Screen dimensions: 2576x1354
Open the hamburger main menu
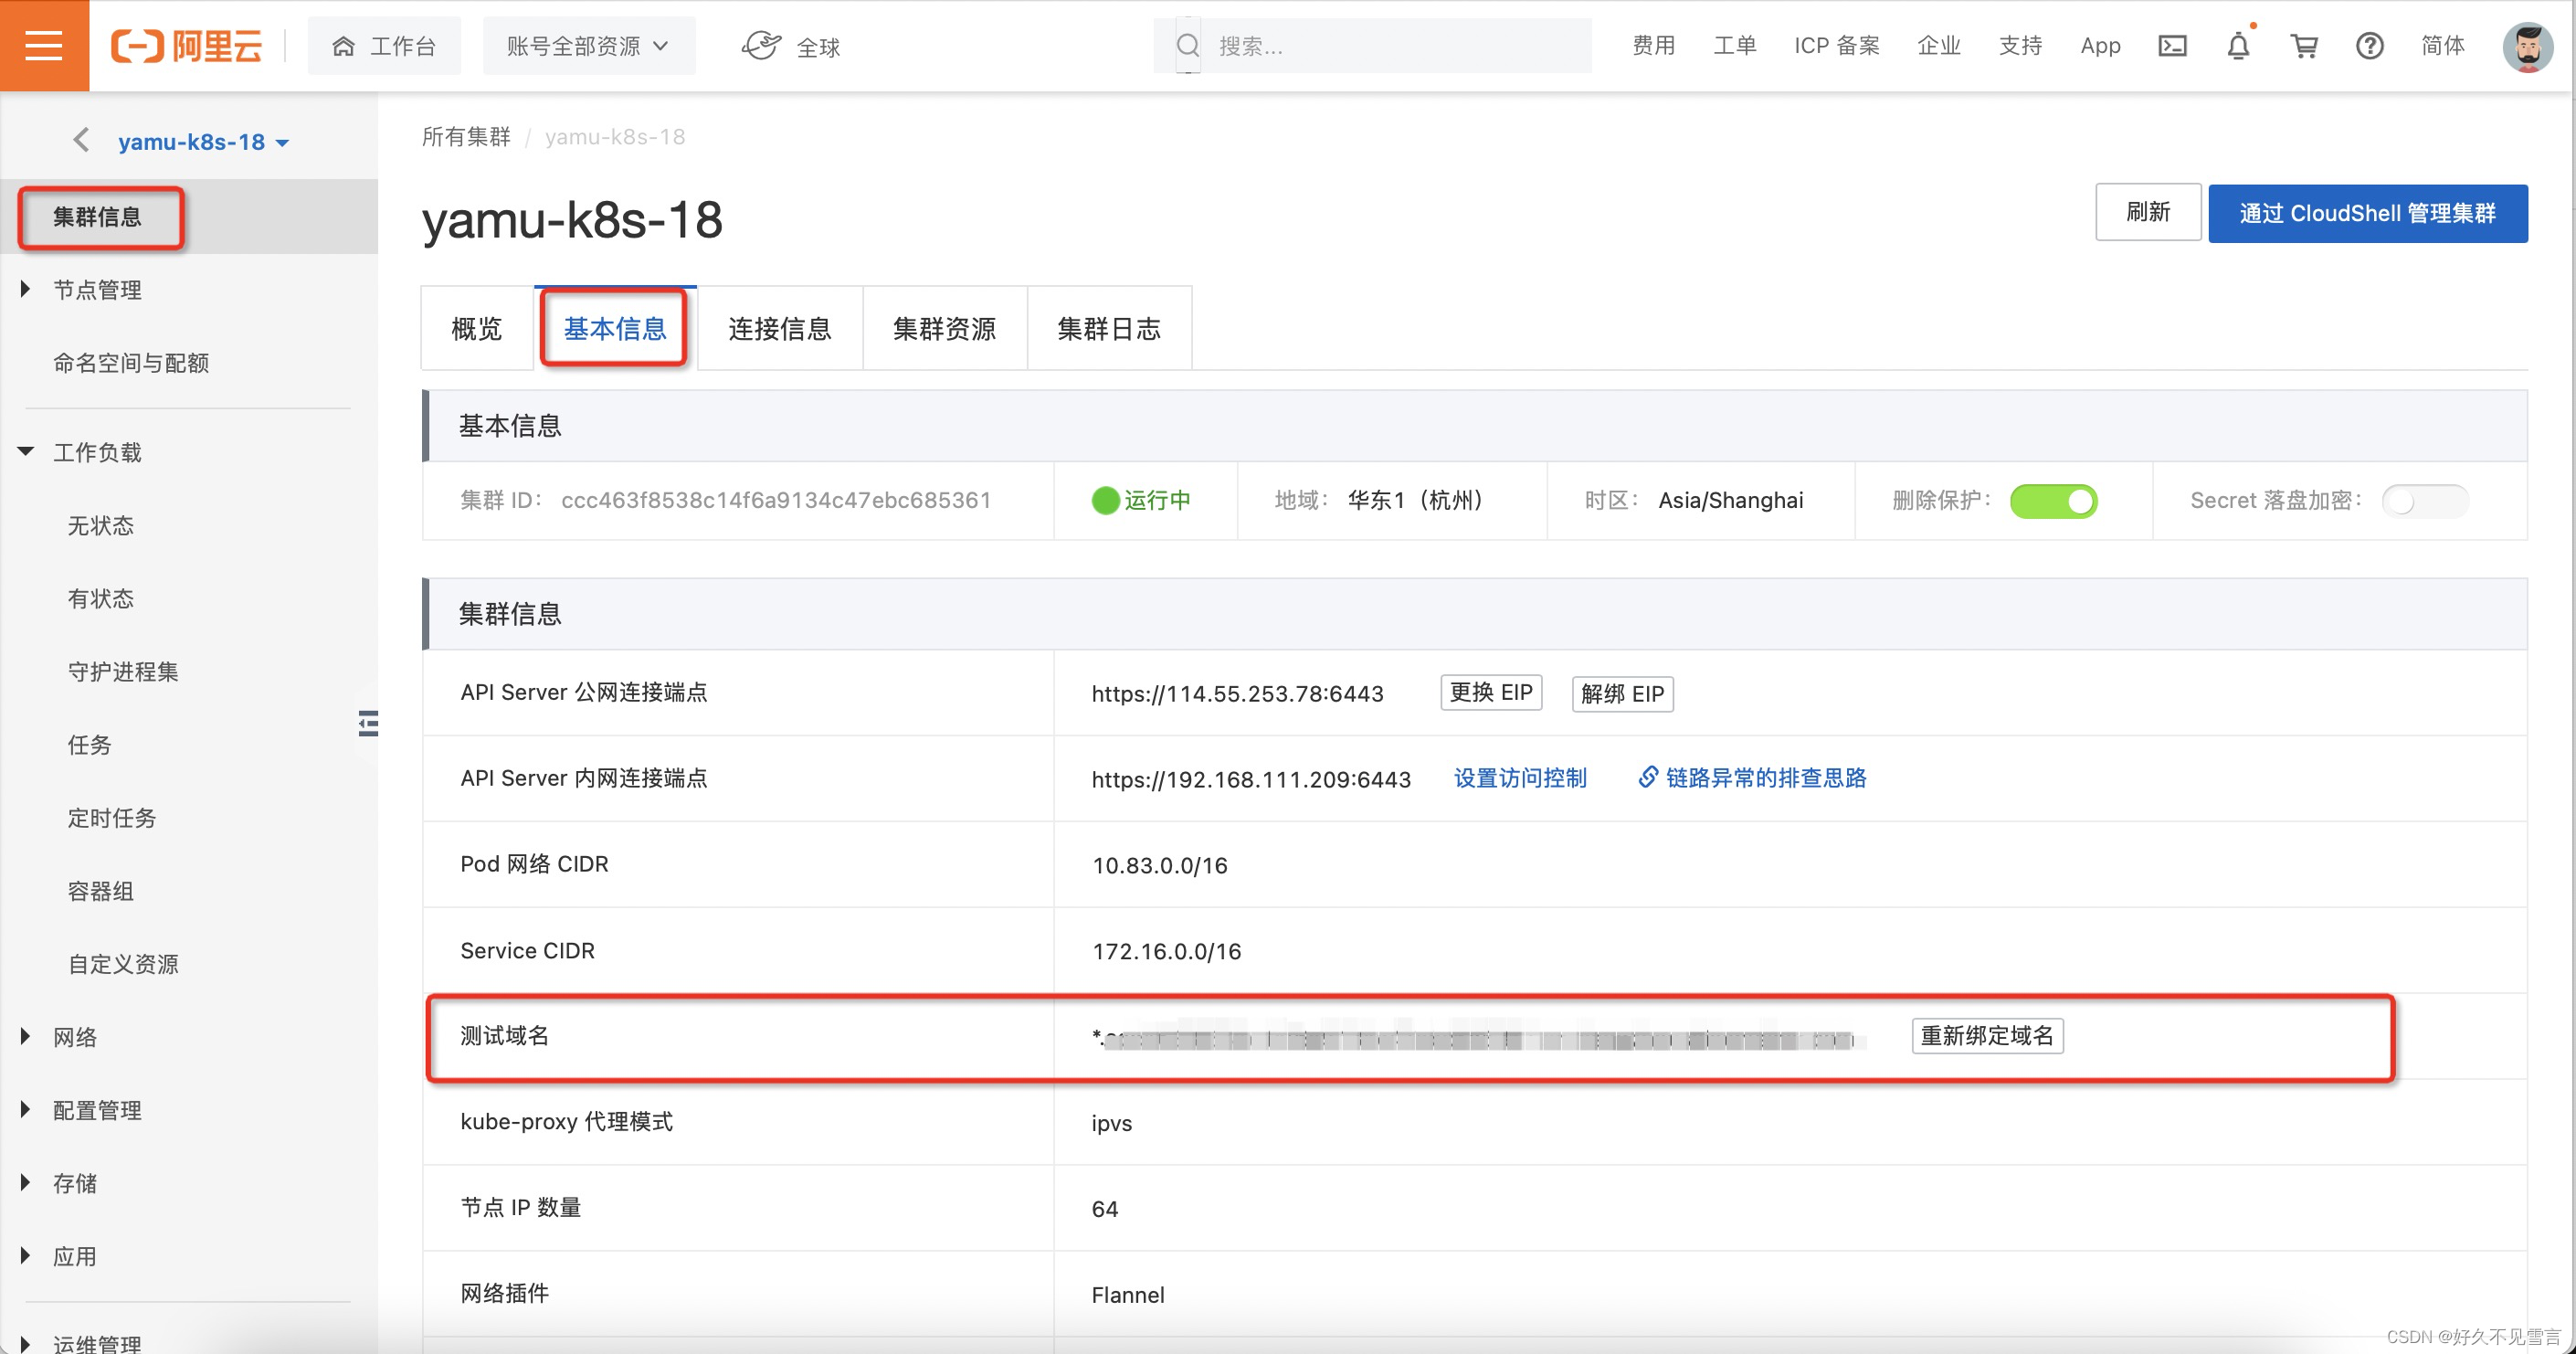pos(44,46)
